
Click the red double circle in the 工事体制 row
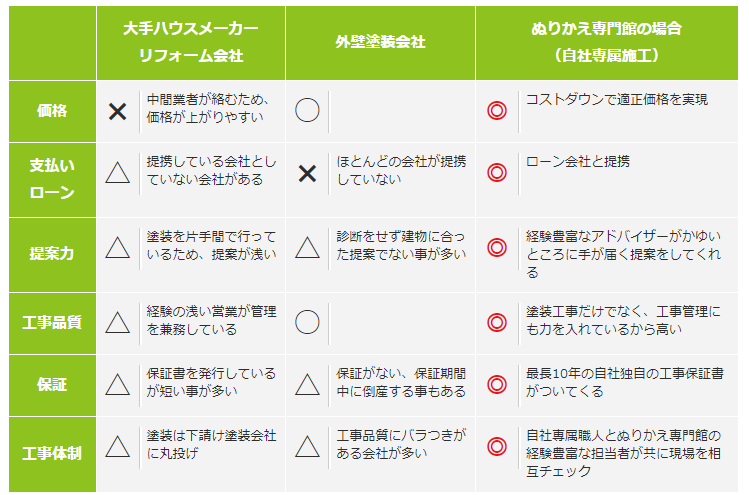(x=496, y=446)
